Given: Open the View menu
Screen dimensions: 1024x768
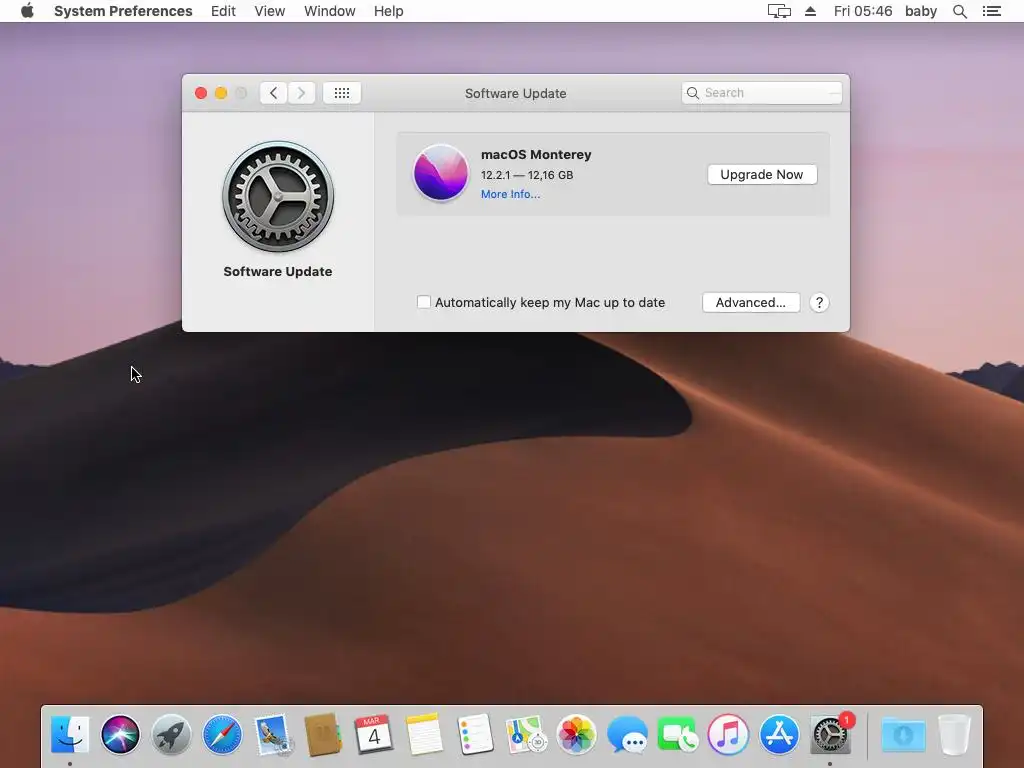Looking at the screenshot, I should [x=270, y=11].
